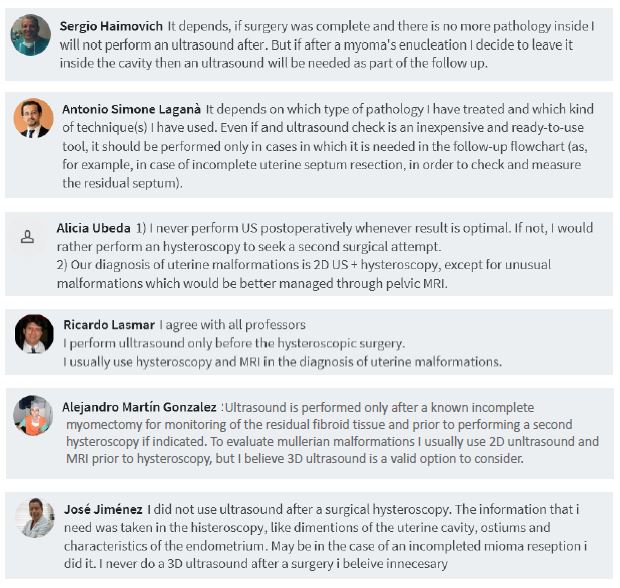This screenshot has height=588, width=620.
Task: Open Alejandro Martín Gonzalez's name link
Action: pos(139,407)
